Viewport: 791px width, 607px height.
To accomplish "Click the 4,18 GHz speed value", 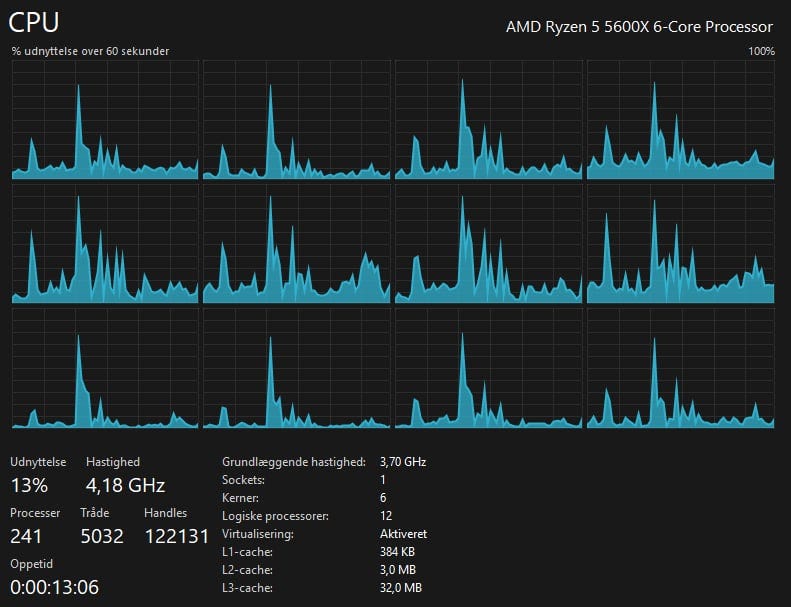I will [x=125, y=485].
